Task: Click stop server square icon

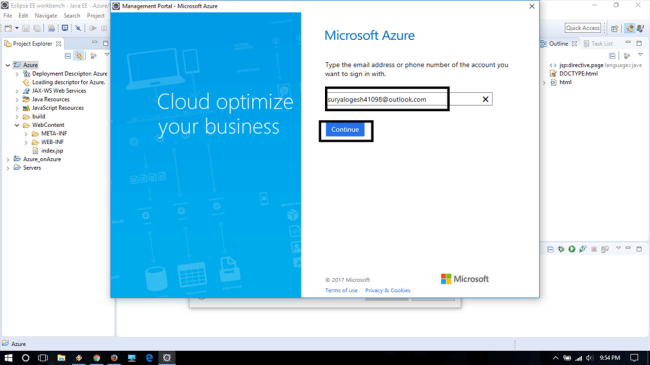Action: point(594,249)
